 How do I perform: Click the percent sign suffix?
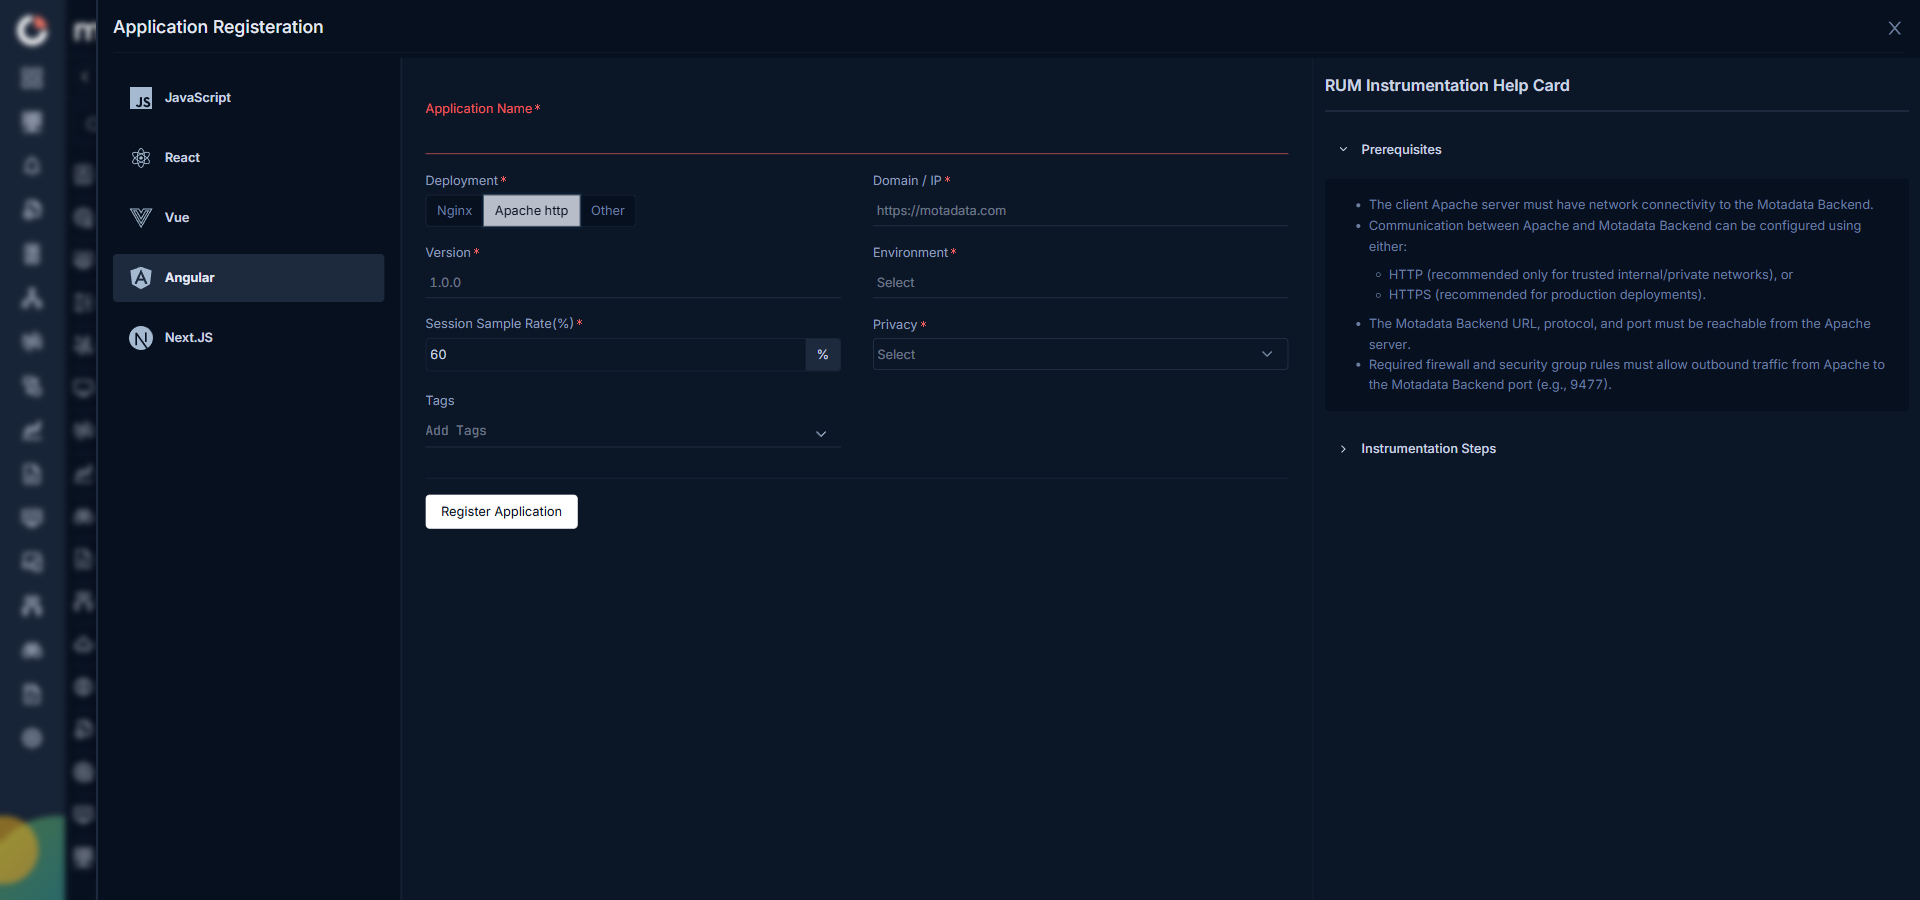pos(823,355)
